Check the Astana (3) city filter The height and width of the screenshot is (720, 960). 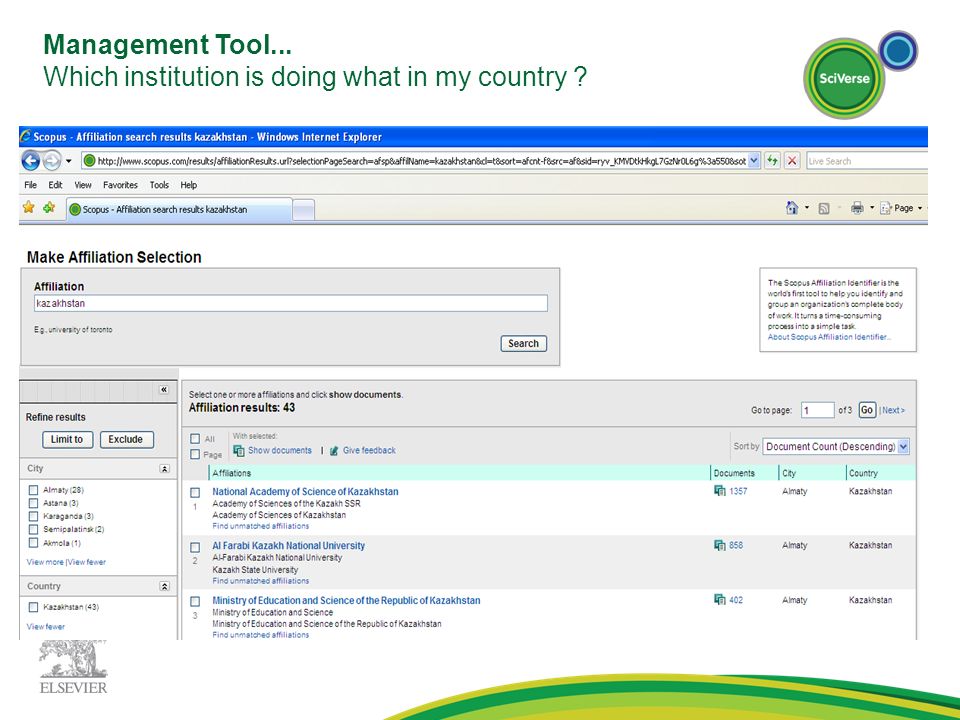(34, 503)
